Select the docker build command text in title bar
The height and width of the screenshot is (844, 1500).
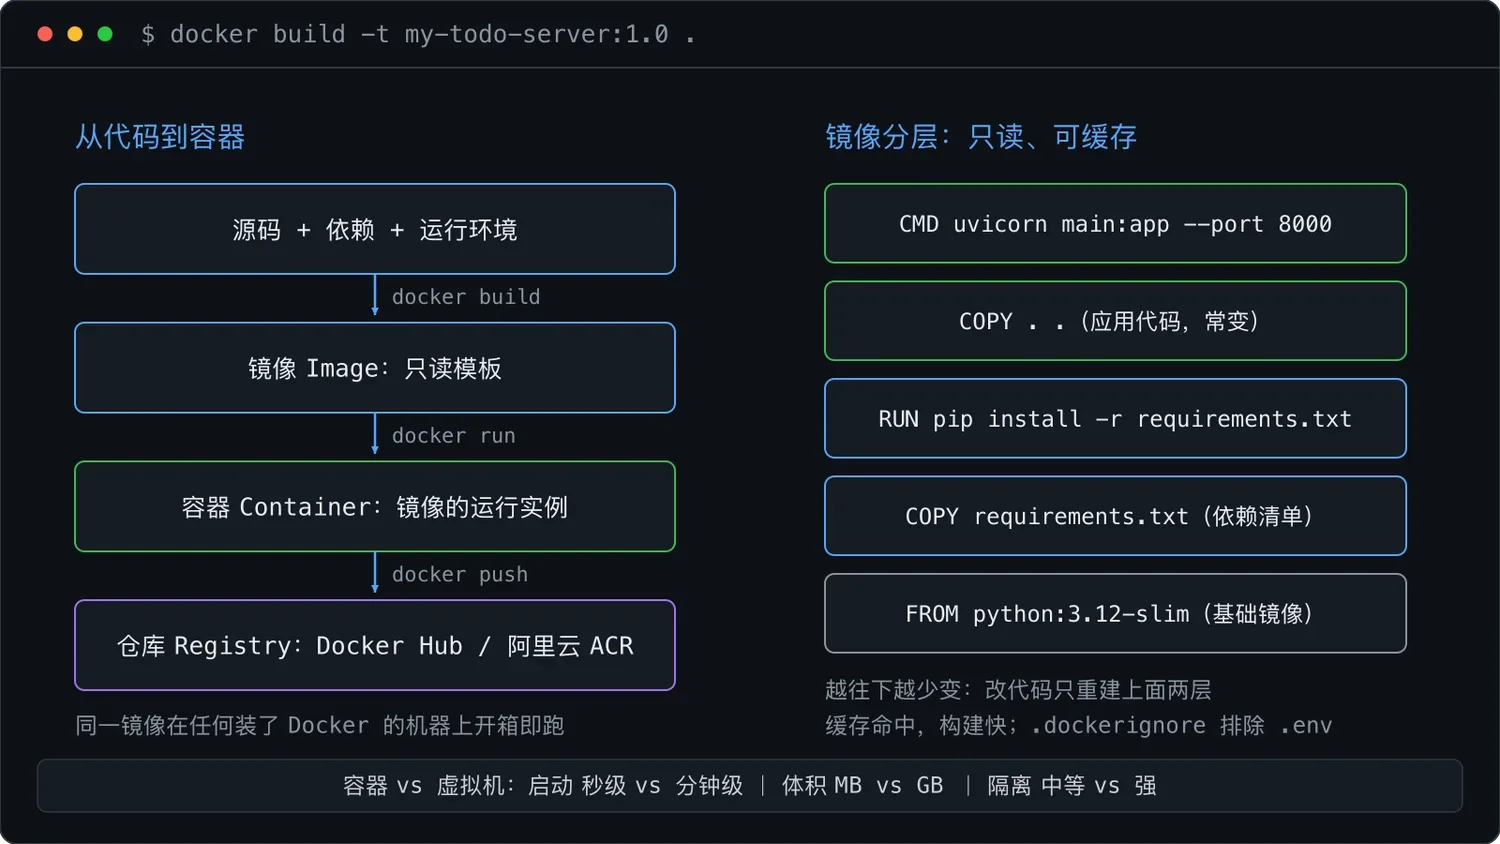point(418,34)
